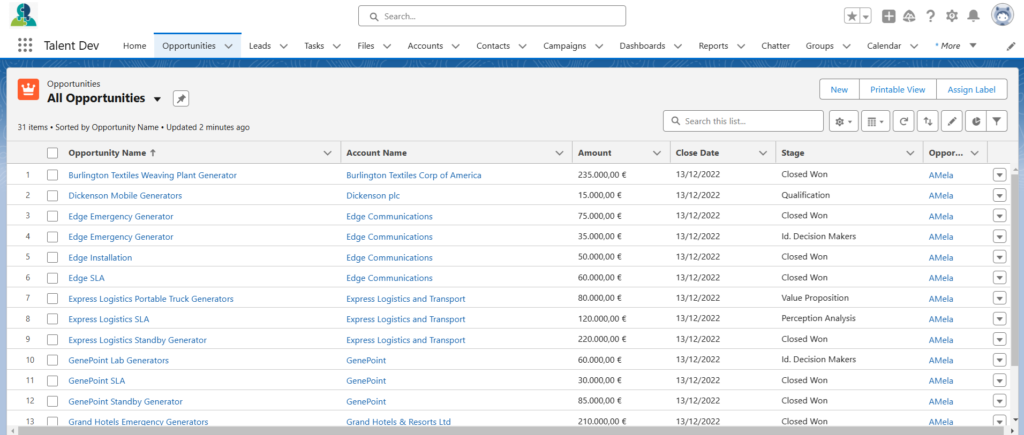Select checkbox for Edge Installation row
The image size is (1024, 435).
click(x=52, y=257)
